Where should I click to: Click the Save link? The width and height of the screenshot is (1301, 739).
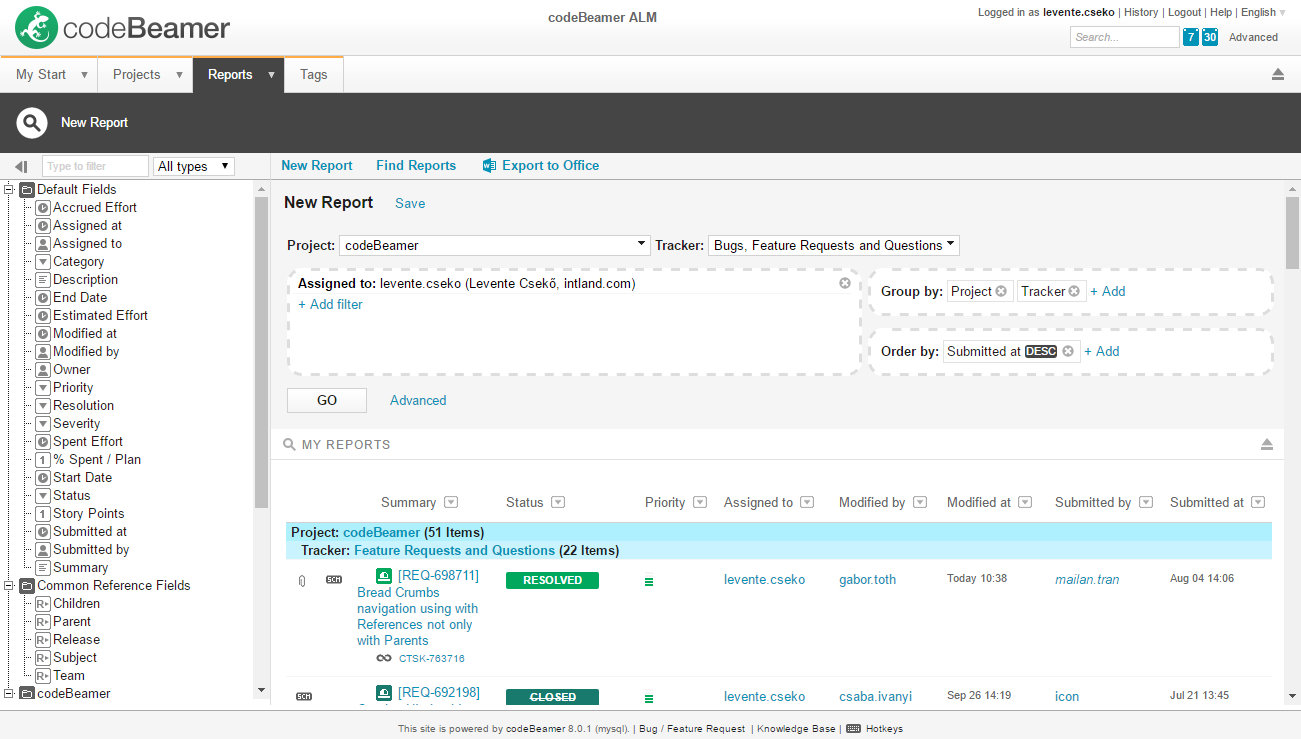click(x=410, y=203)
